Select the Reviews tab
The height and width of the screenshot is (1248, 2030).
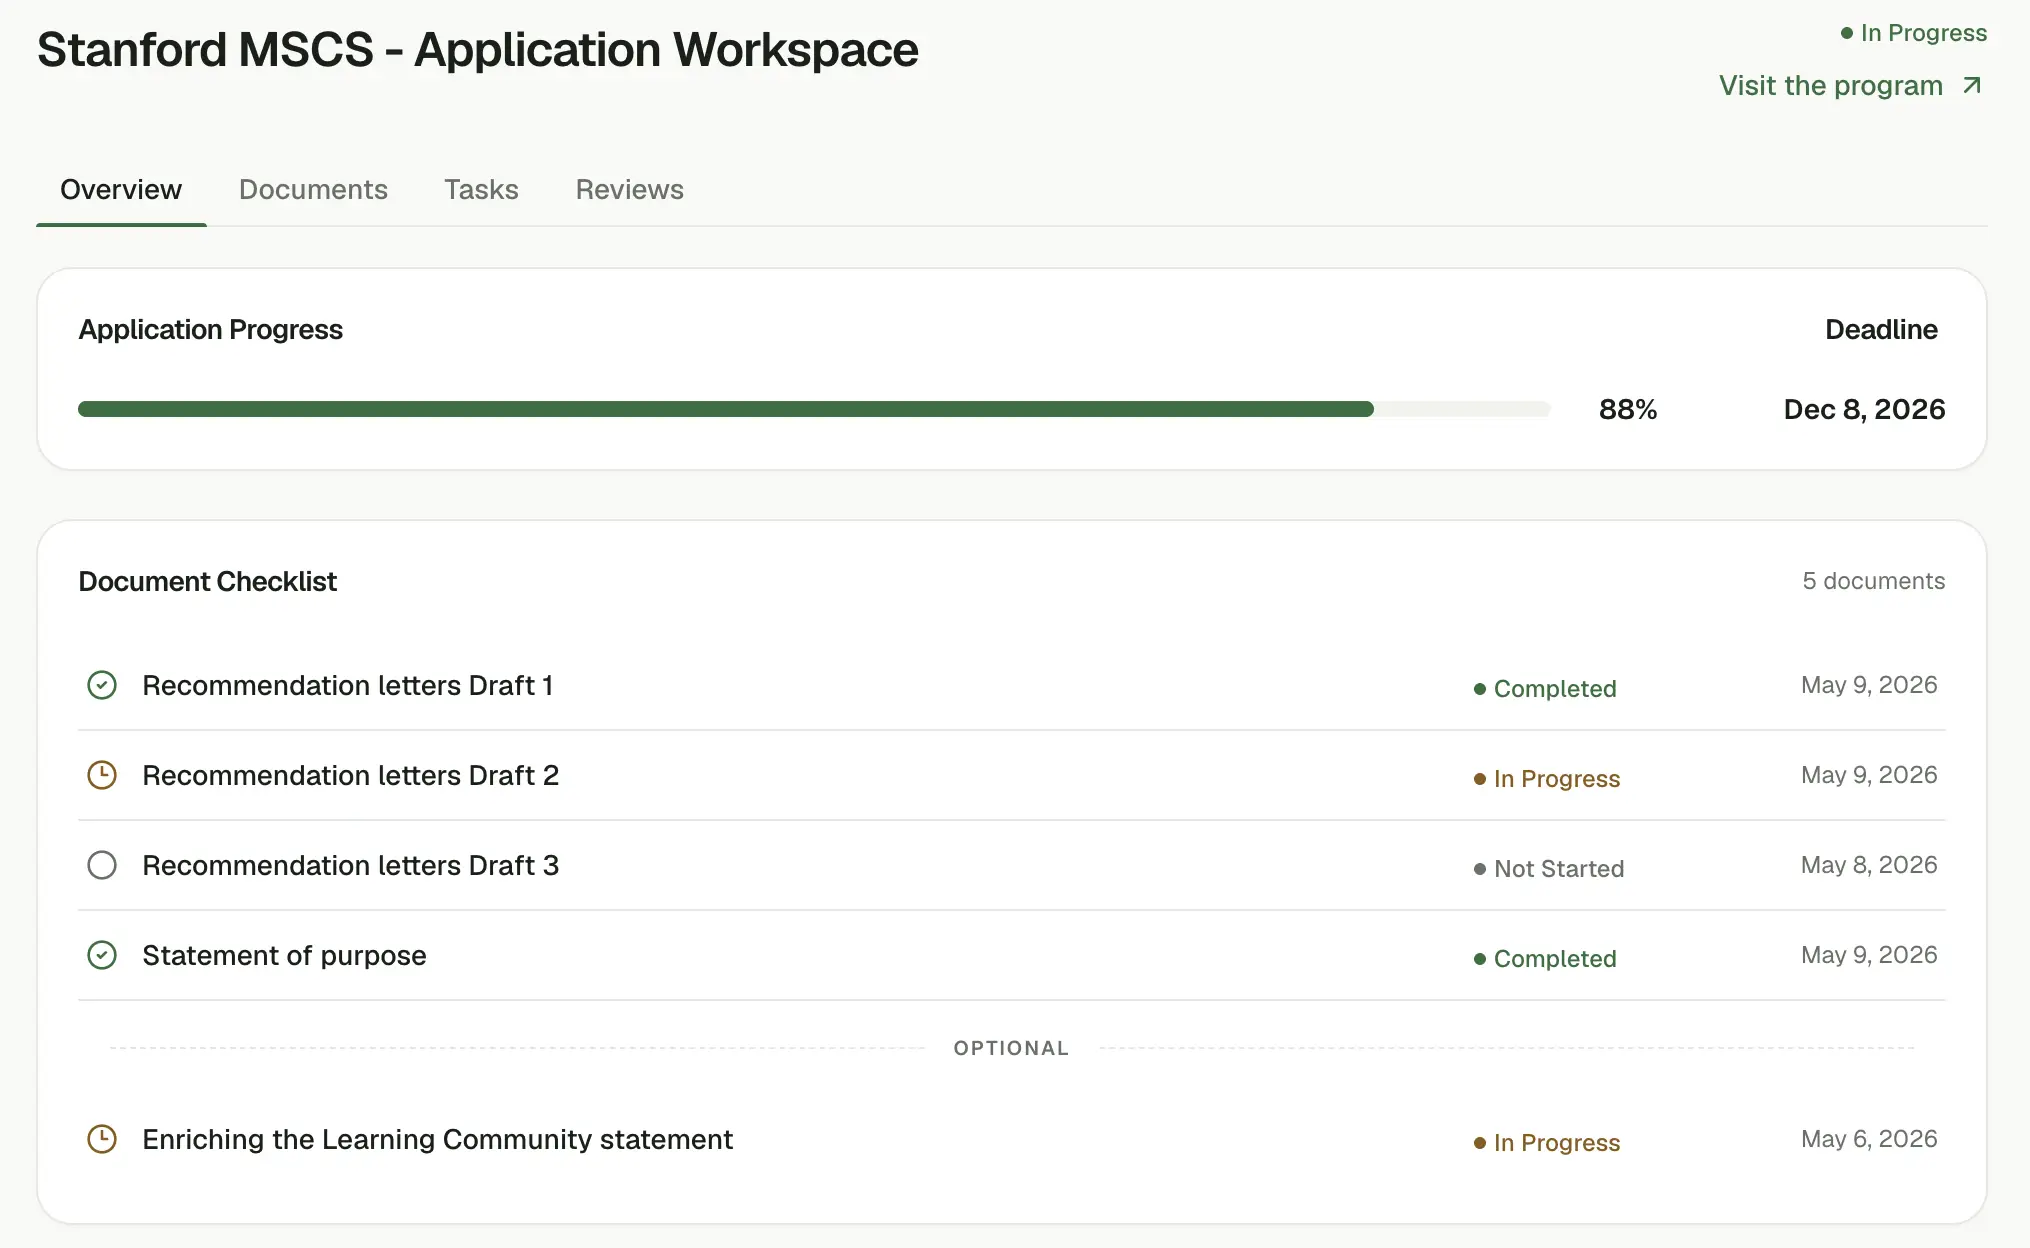[629, 189]
